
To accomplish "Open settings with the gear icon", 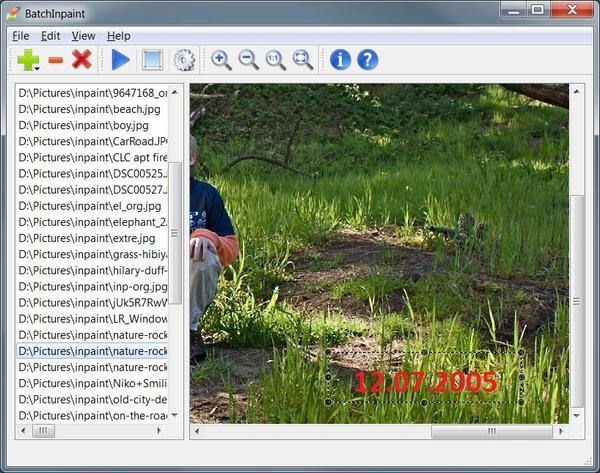I will (184, 60).
